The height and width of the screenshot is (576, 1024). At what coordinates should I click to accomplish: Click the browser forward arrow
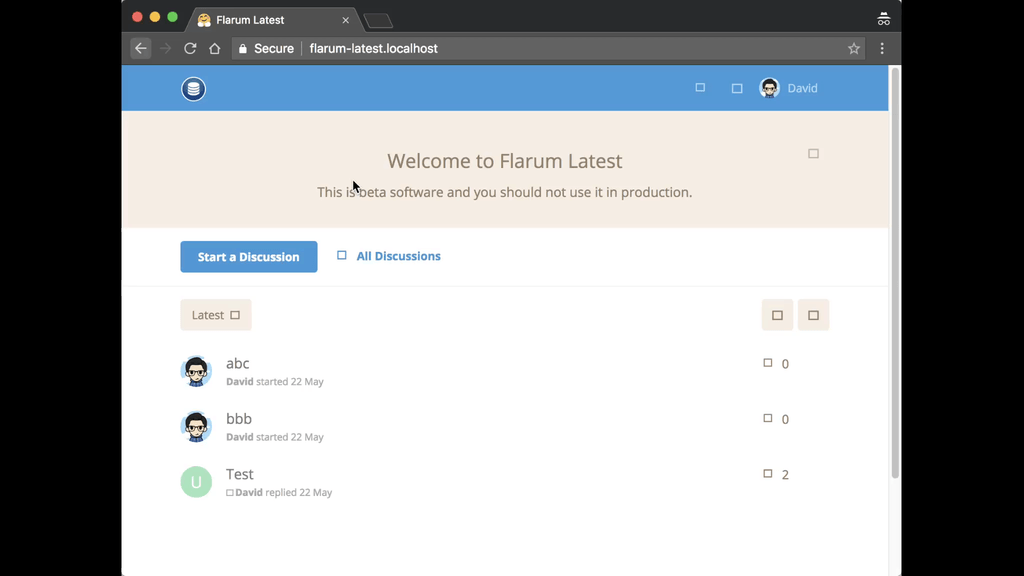165,48
